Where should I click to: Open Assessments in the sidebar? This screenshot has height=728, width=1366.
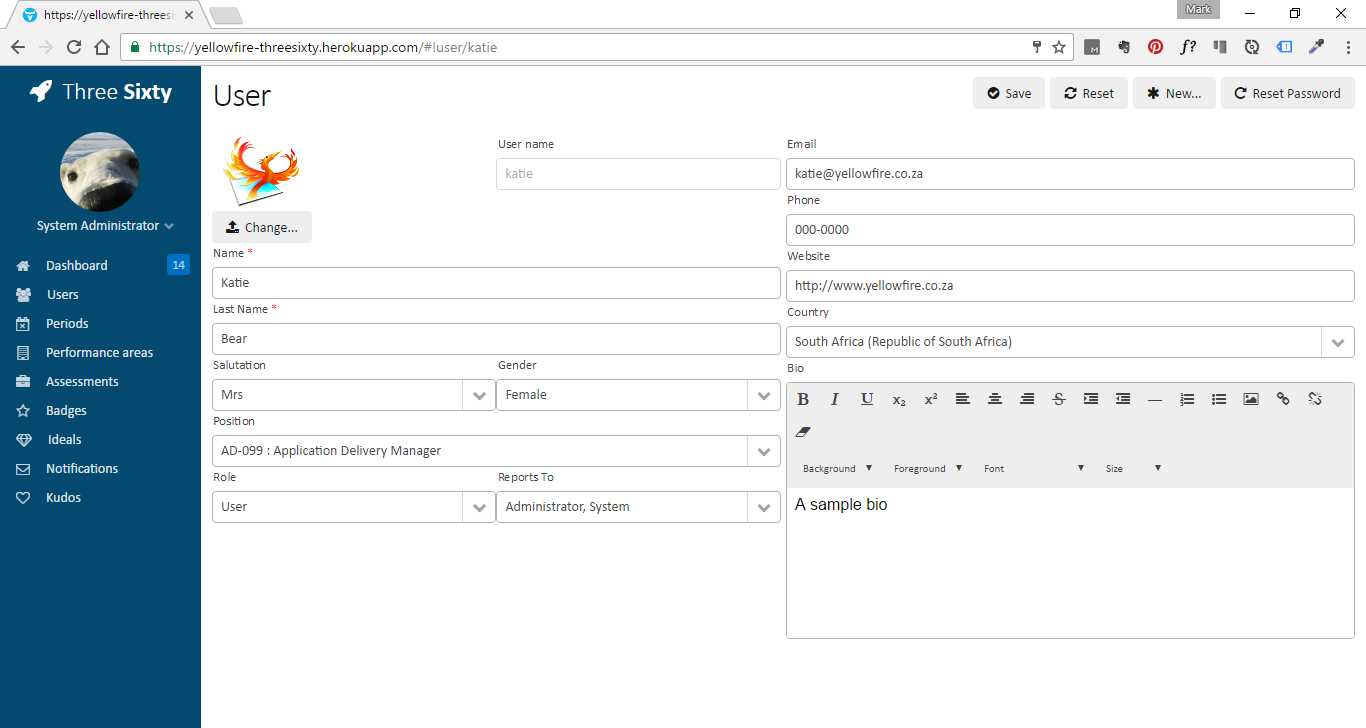pos(82,381)
